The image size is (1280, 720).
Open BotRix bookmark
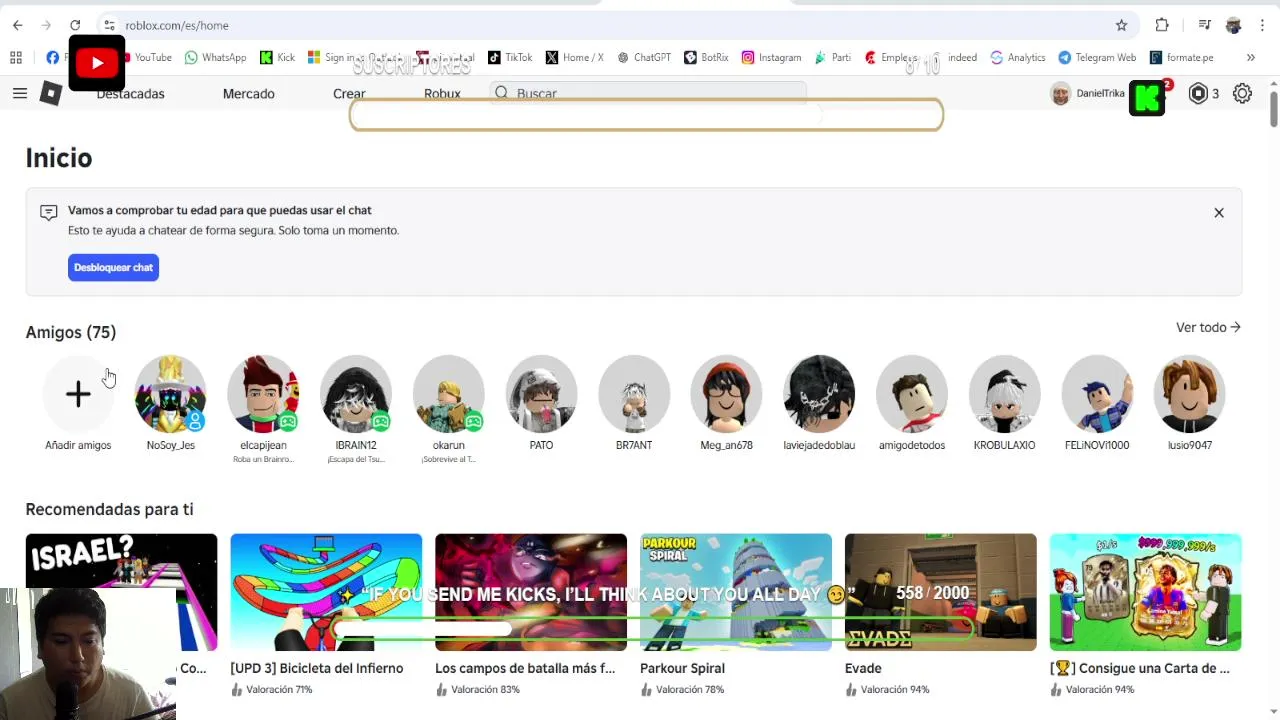pos(706,57)
